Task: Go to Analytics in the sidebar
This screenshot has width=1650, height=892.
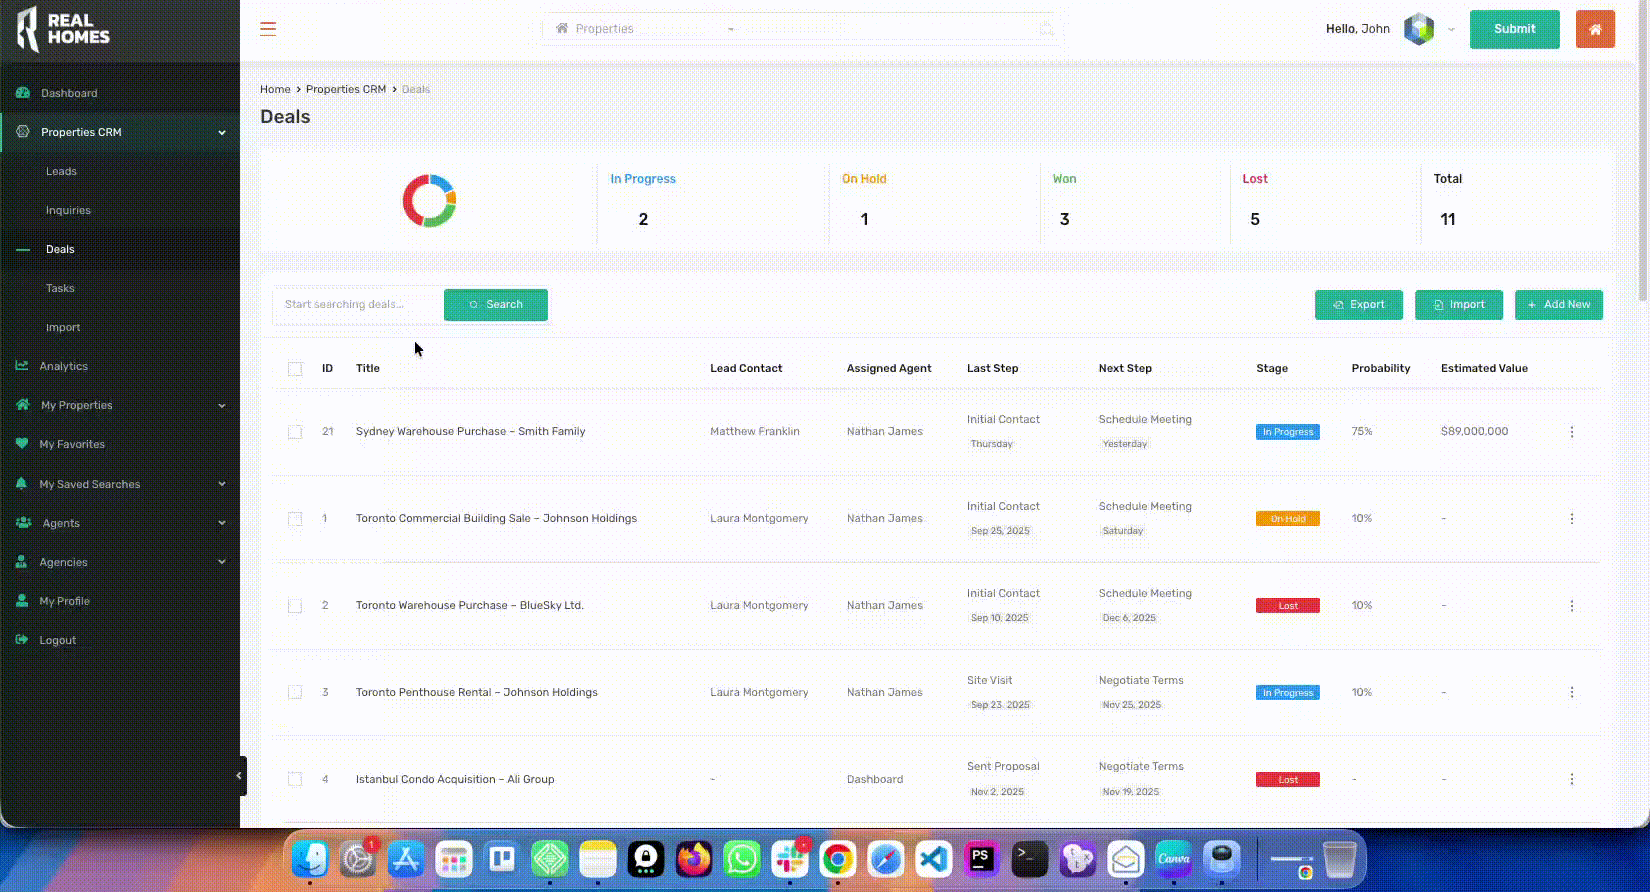Action: click(63, 366)
